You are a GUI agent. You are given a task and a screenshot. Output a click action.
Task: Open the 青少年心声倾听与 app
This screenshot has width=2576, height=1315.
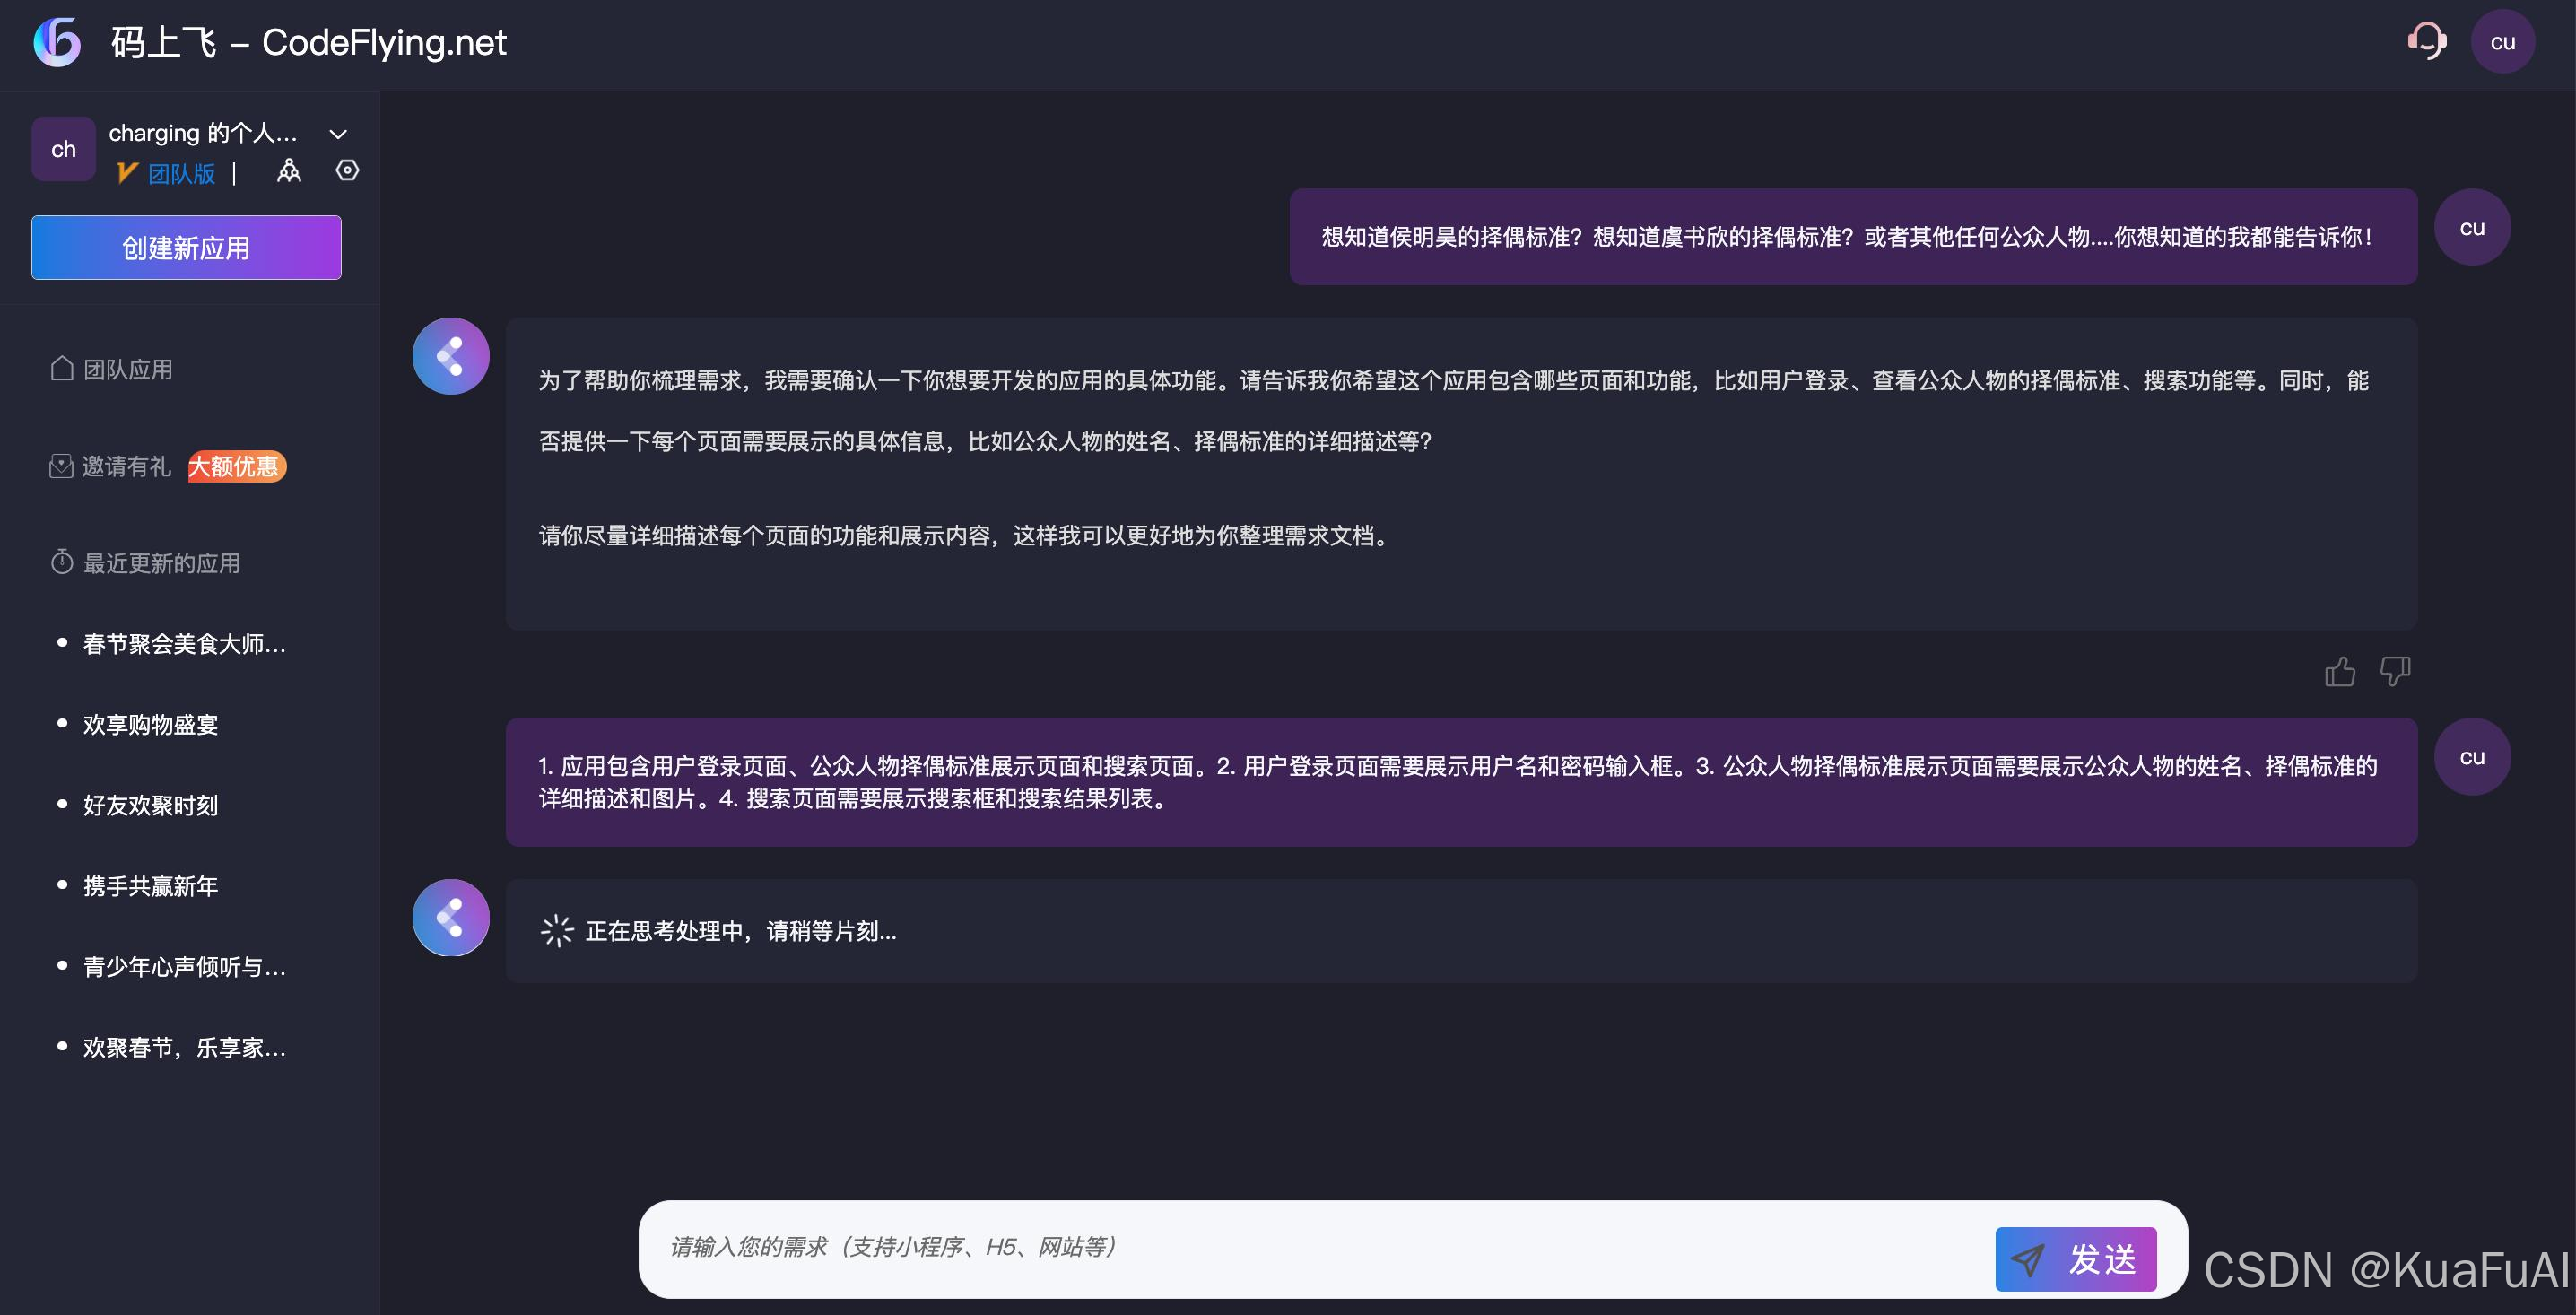click(184, 967)
